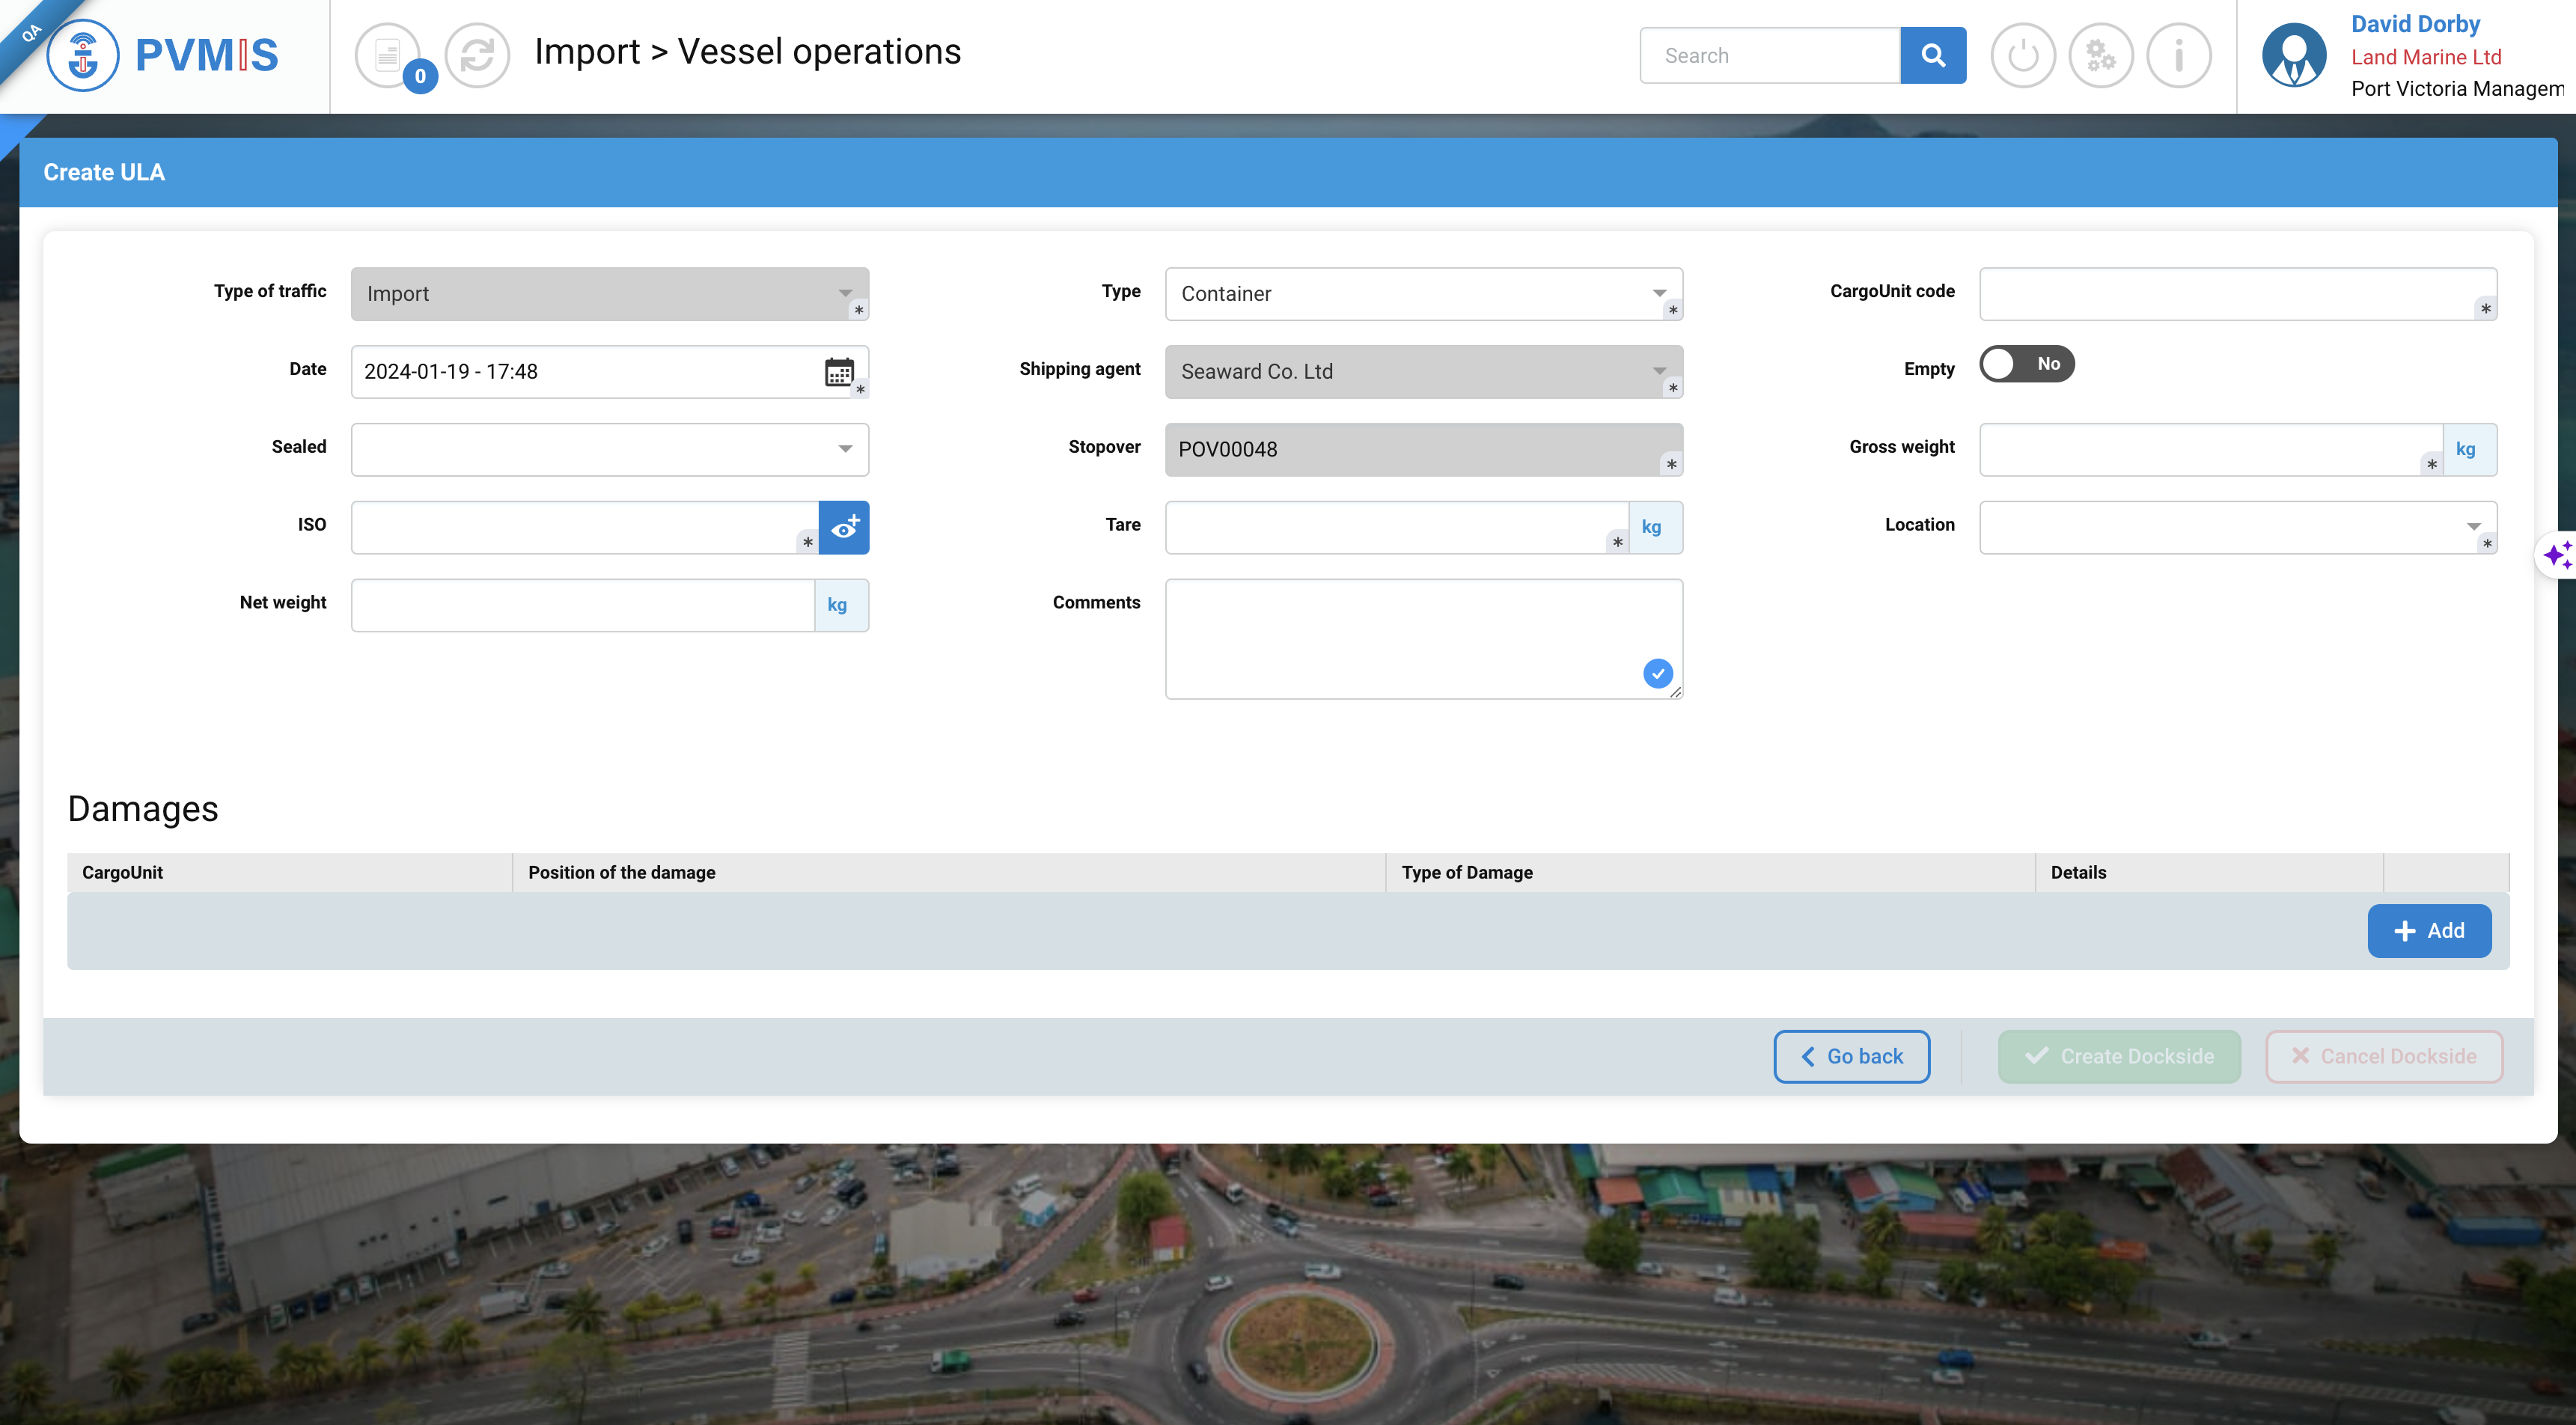This screenshot has width=2576, height=1425.
Task: Open the calendar picker for Date
Action: (x=838, y=372)
